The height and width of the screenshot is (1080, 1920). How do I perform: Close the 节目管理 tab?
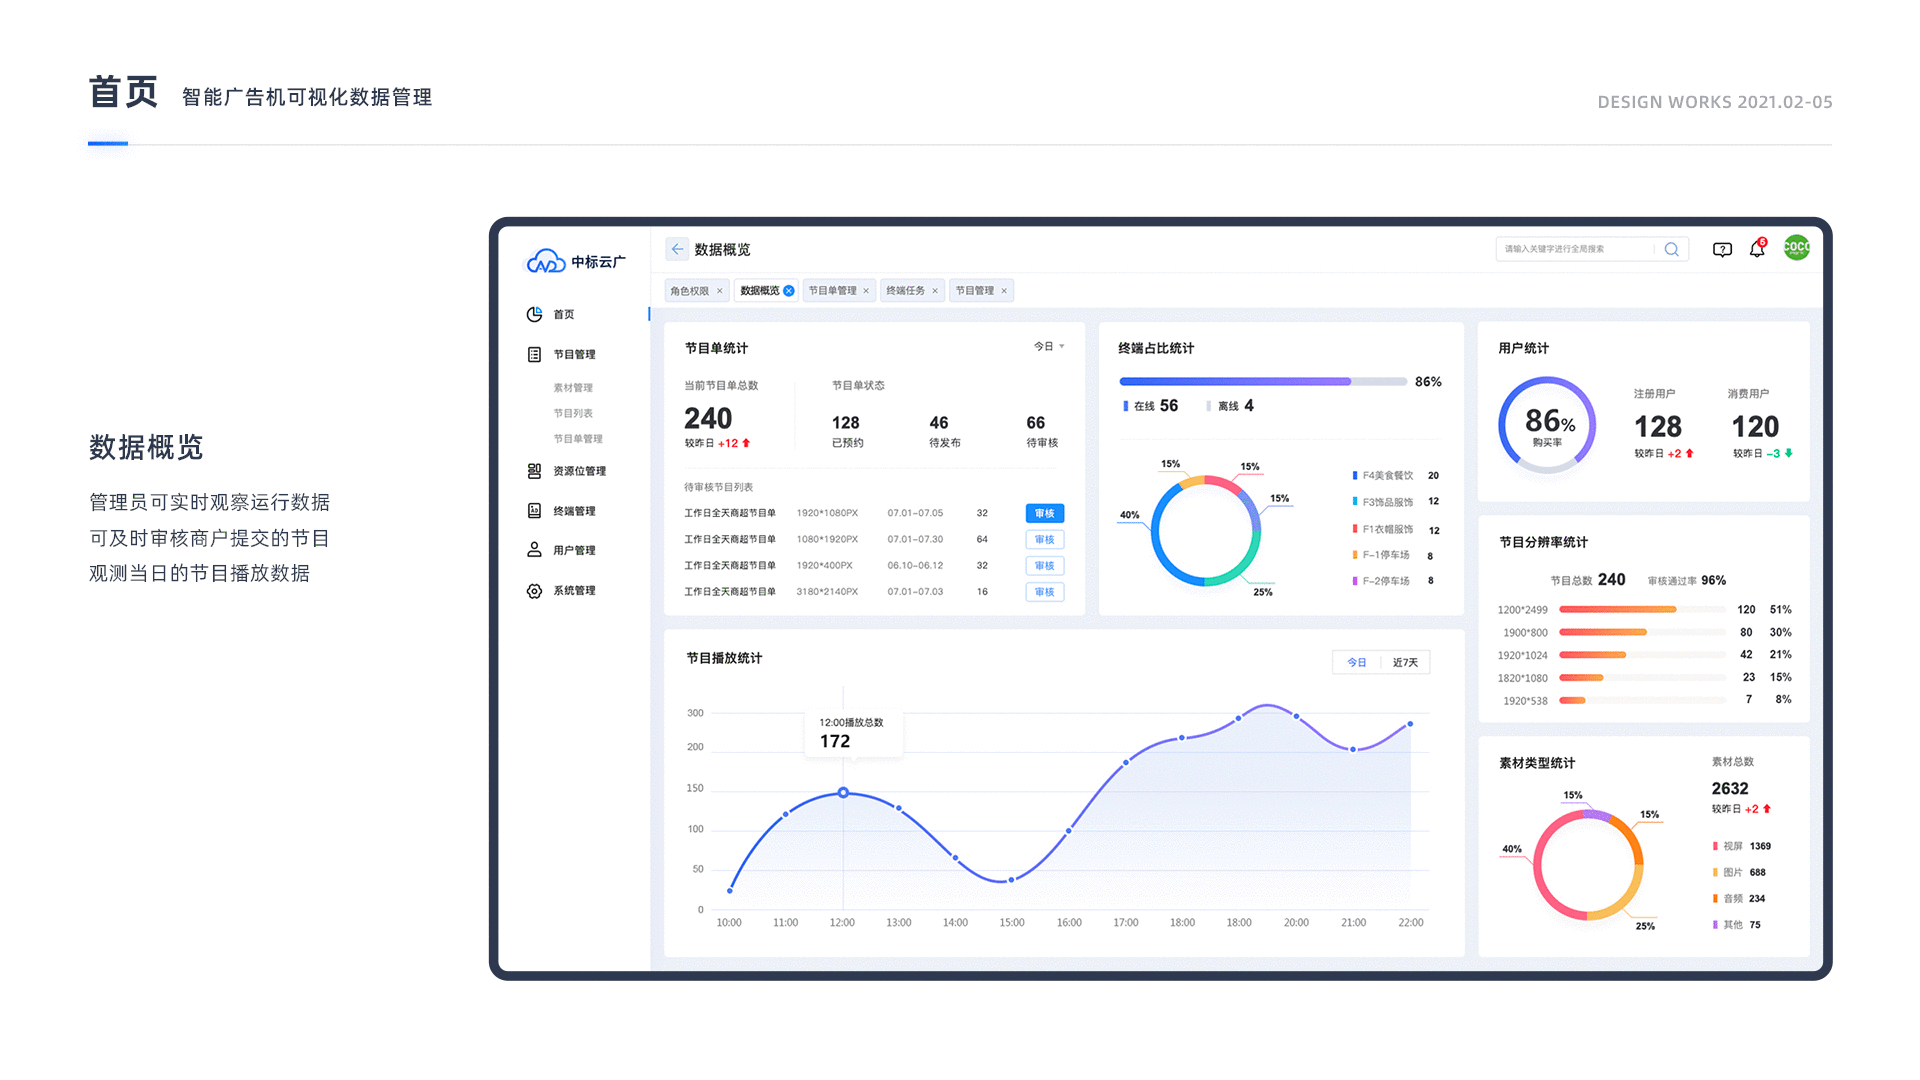click(1004, 291)
